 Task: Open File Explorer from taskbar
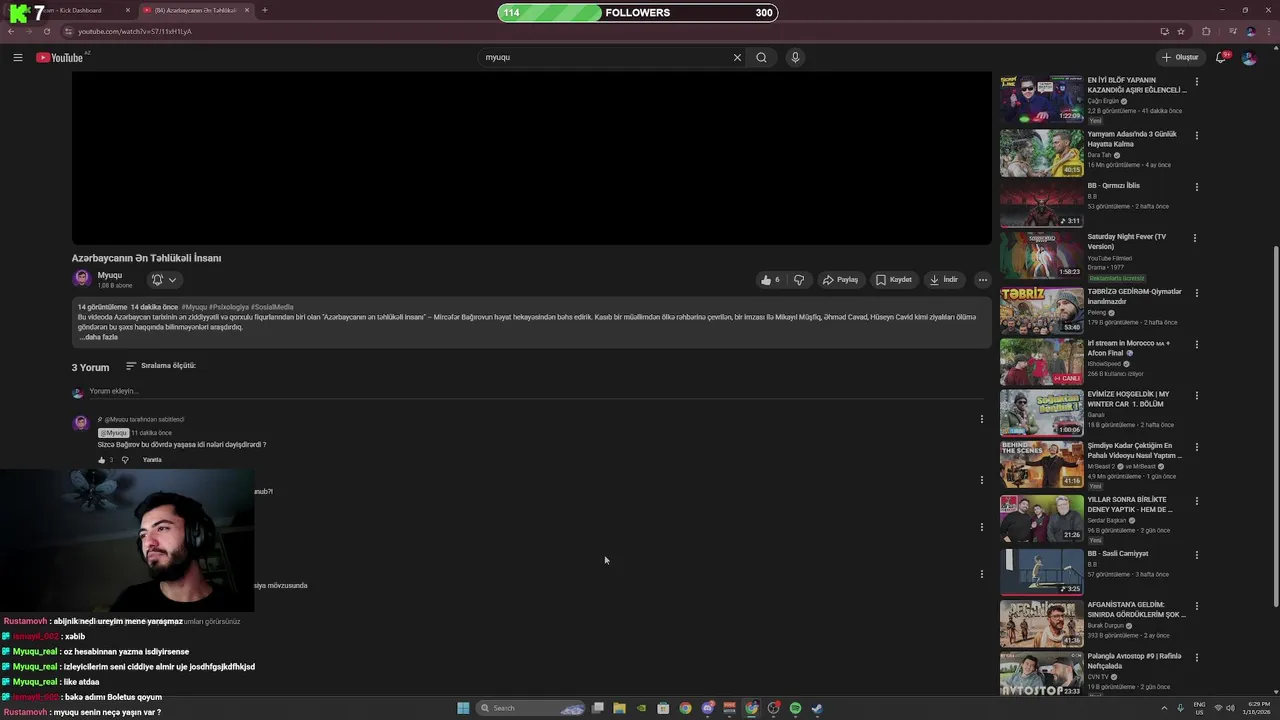click(x=619, y=708)
